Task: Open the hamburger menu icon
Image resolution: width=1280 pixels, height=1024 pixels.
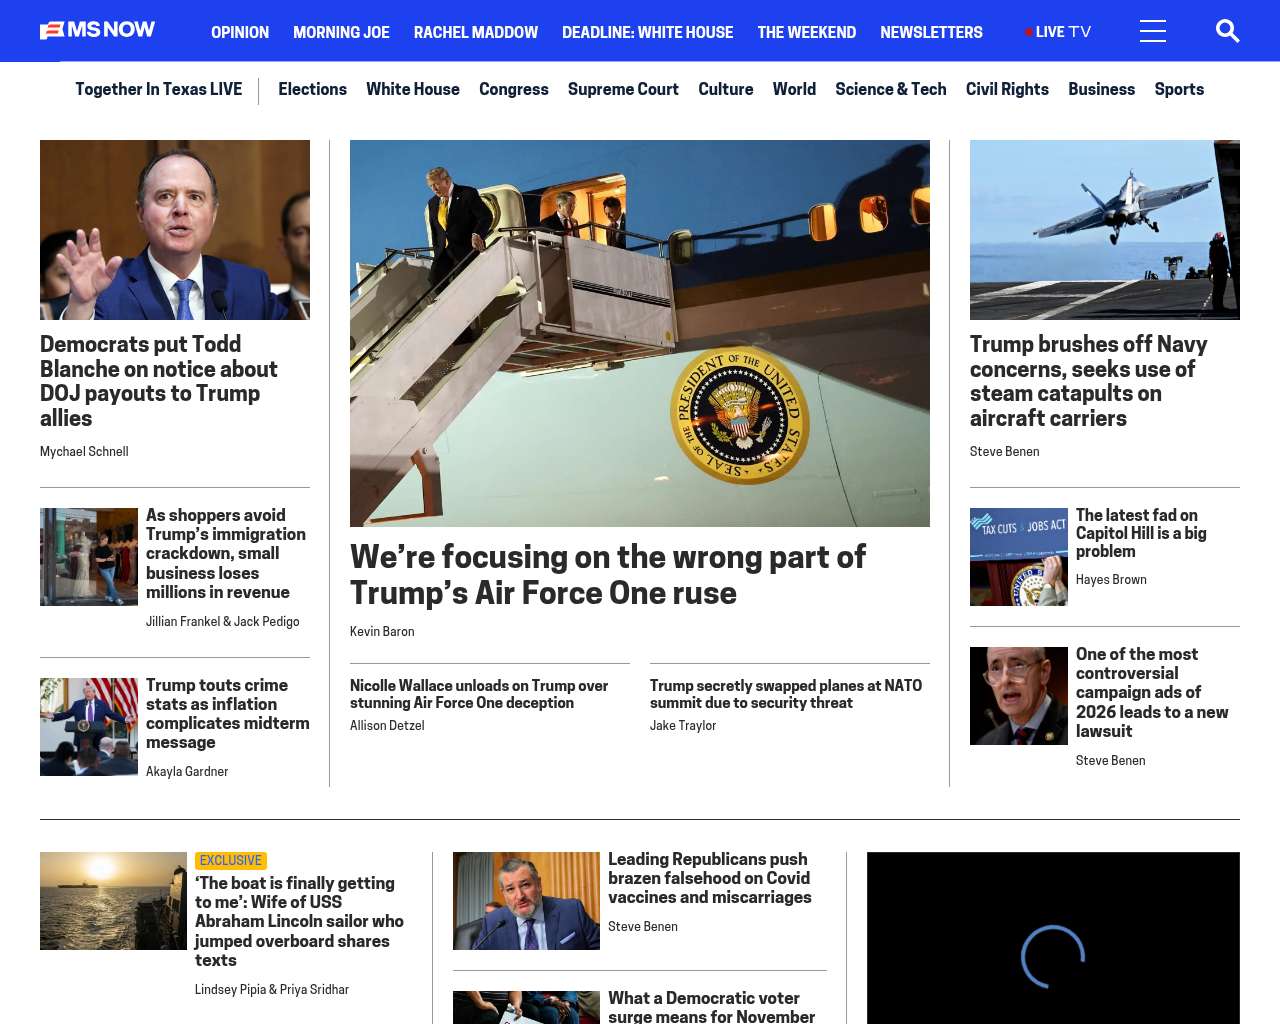Action: (x=1153, y=32)
